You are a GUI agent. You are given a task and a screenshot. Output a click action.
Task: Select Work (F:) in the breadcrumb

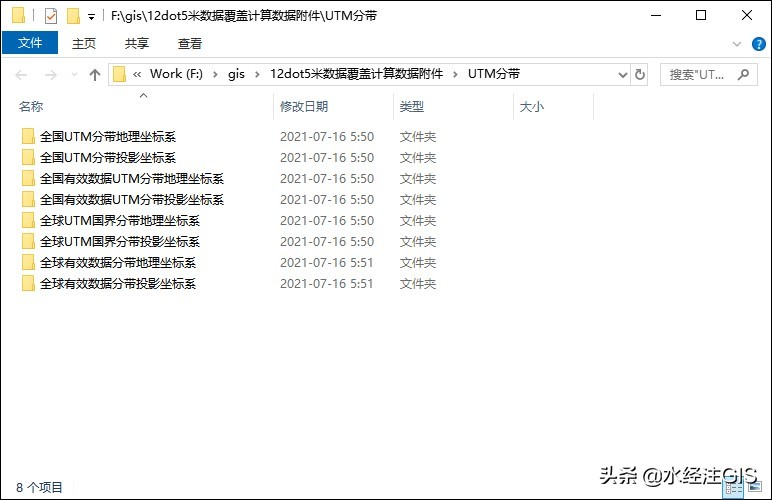coord(176,74)
